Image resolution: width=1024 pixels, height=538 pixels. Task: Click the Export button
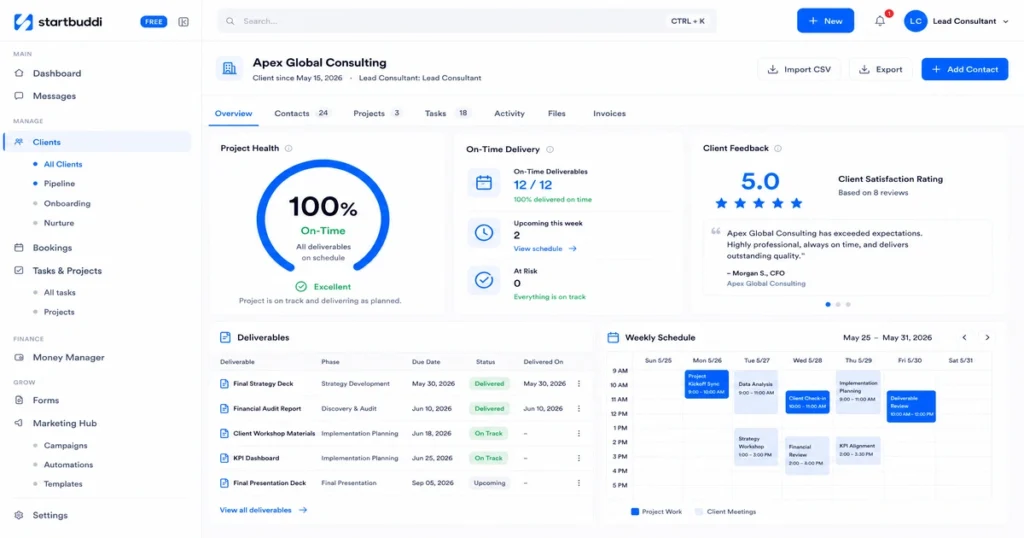point(880,69)
